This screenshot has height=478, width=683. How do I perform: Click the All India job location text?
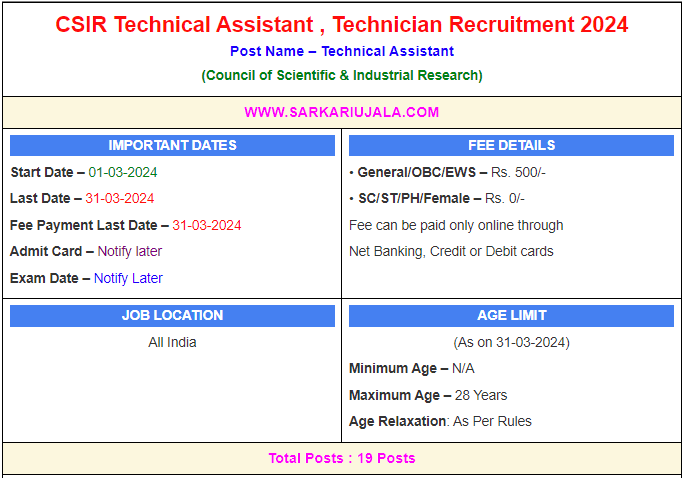coord(172,342)
